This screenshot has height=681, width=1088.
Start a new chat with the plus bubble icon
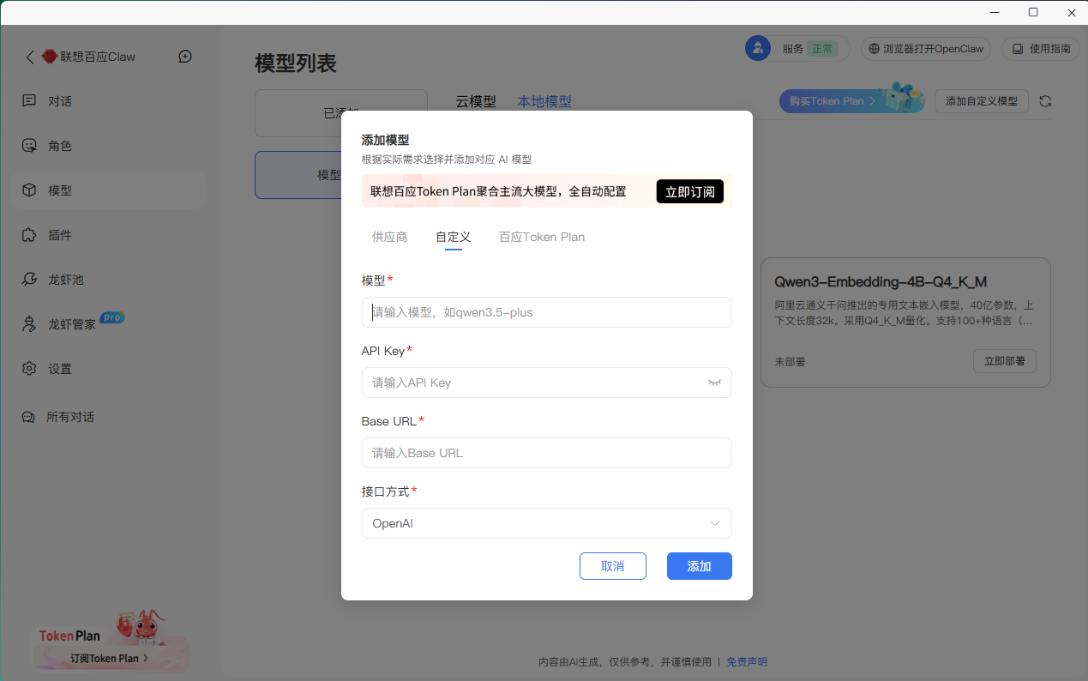click(185, 56)
